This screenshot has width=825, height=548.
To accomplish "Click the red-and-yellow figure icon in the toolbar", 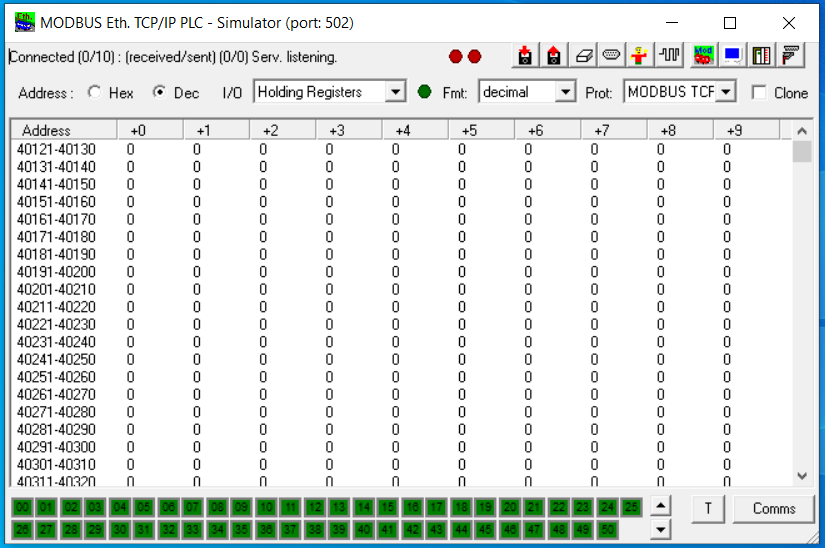I will [x=639, y=56].
